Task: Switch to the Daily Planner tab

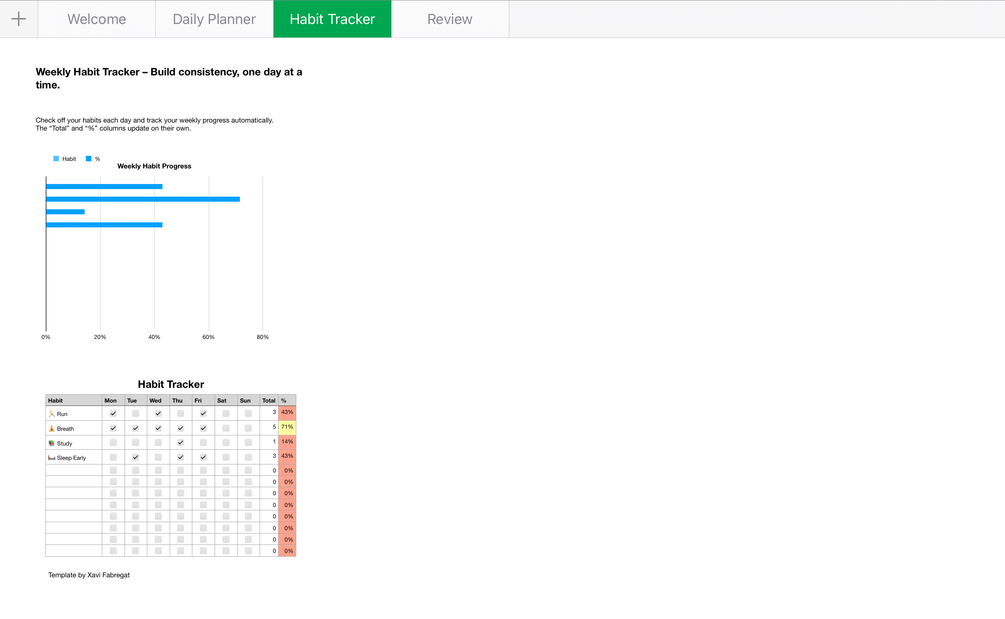Action: [214, 19]
